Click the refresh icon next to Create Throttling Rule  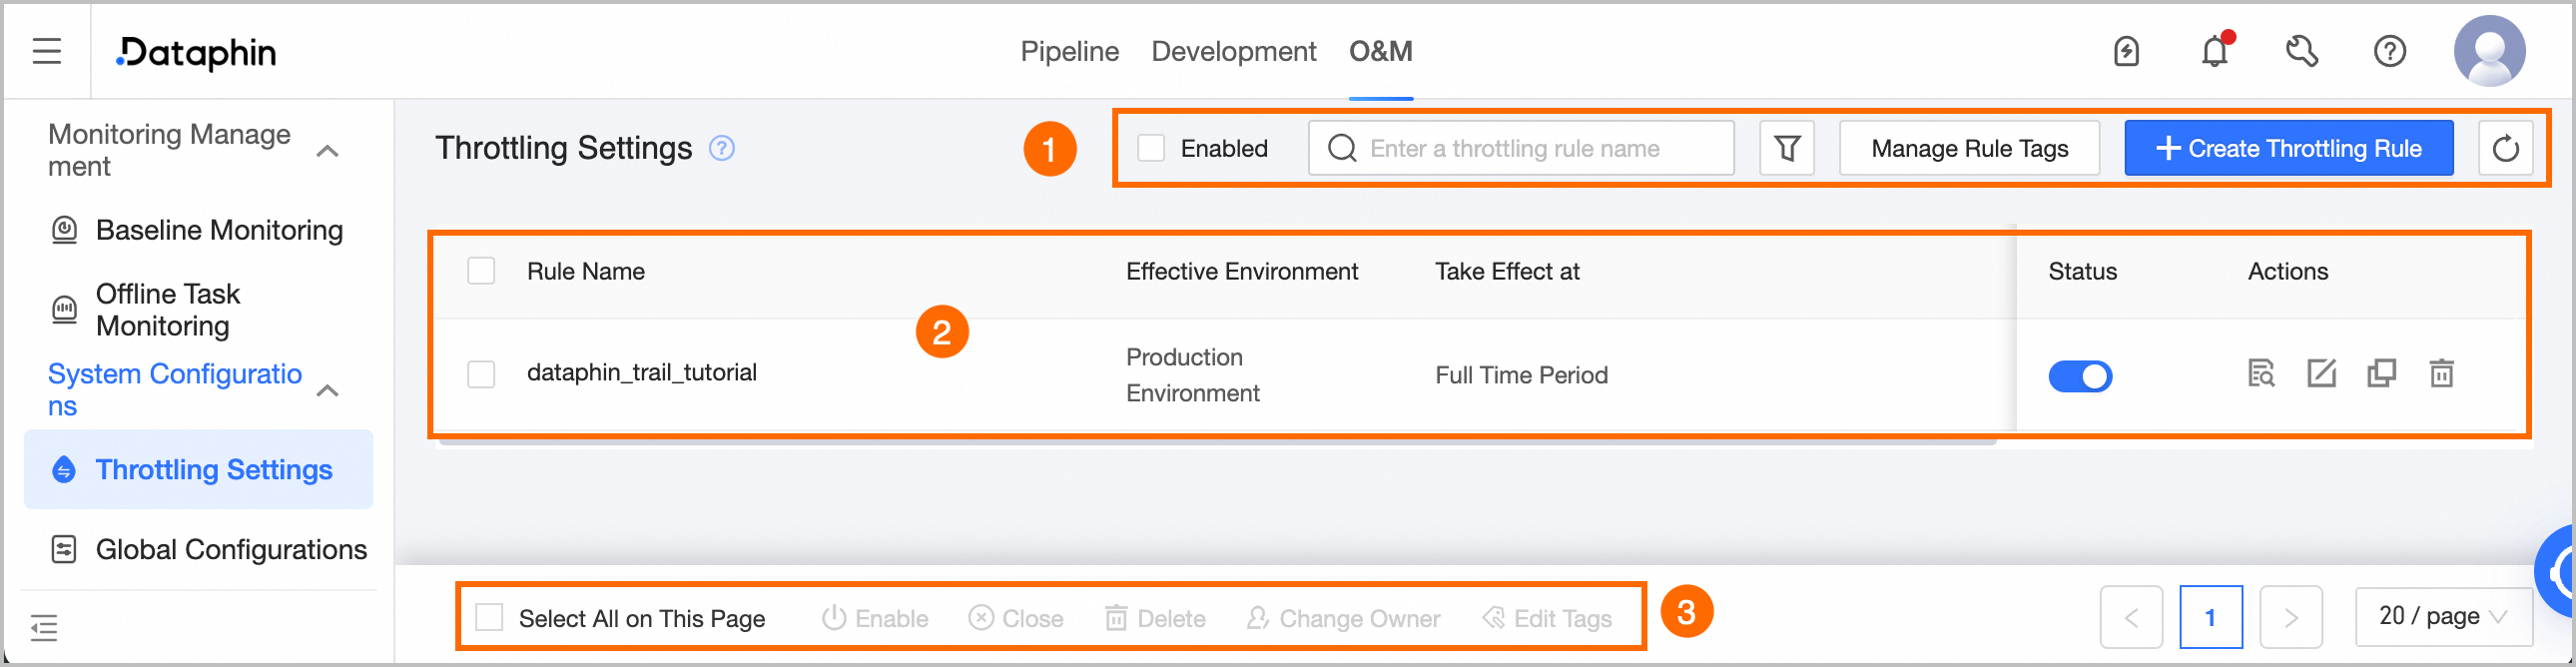click(x=2504, y=149)
